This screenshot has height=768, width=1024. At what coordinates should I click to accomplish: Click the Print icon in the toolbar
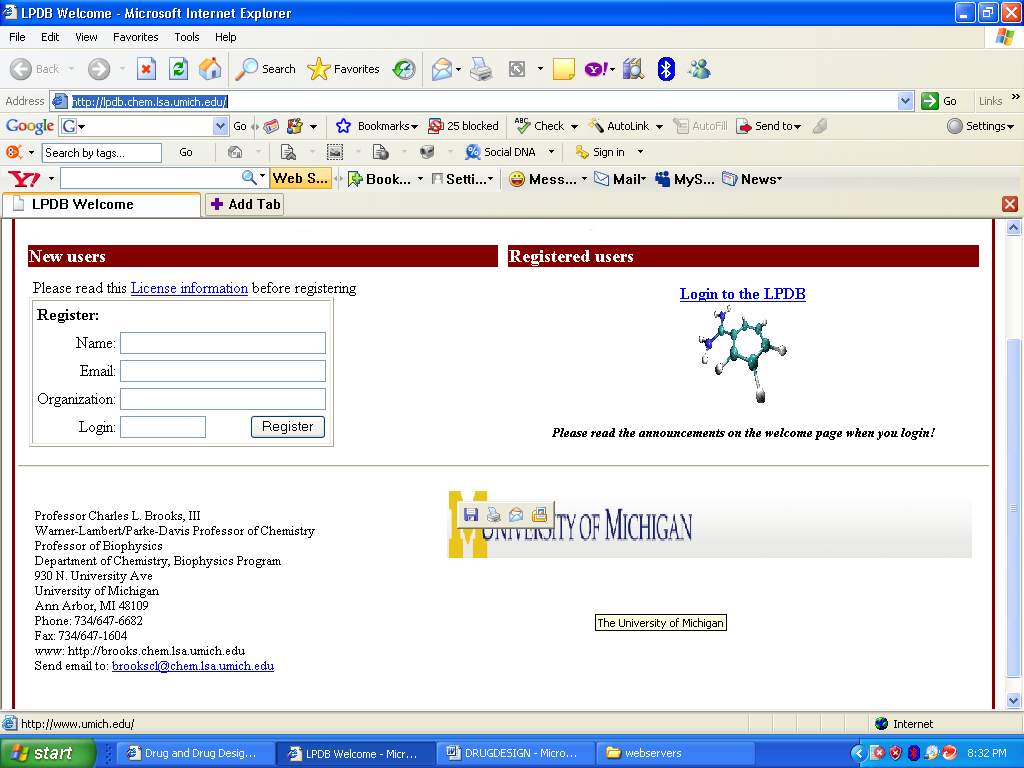coord(481,69)
